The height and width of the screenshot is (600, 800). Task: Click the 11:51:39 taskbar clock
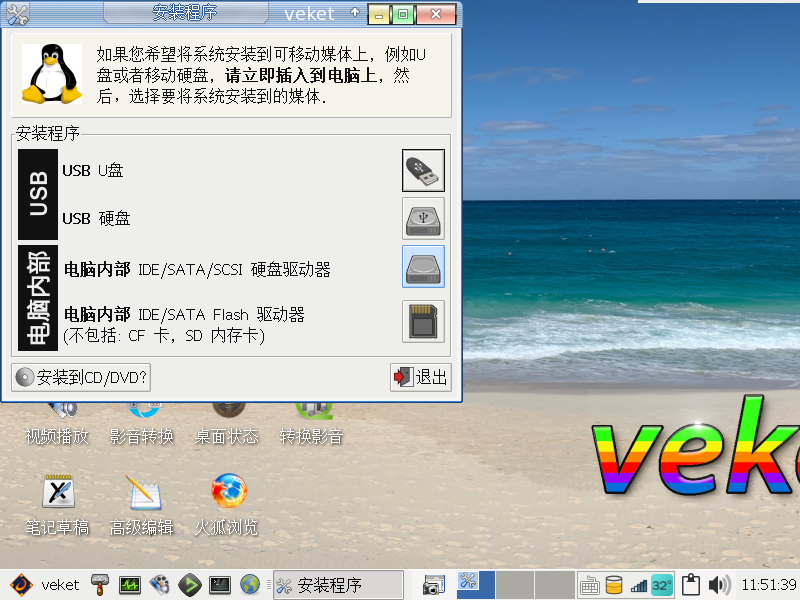pos(769,585)
